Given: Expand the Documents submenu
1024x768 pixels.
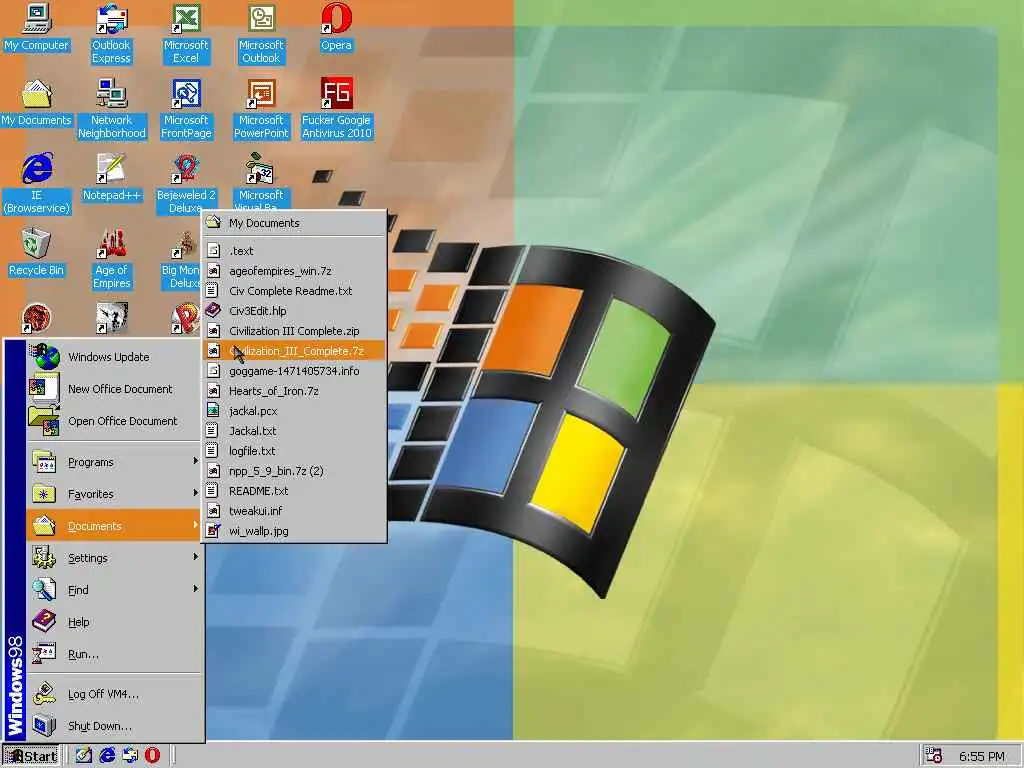Looking at the screenshot, I should [x=114, y=526].
